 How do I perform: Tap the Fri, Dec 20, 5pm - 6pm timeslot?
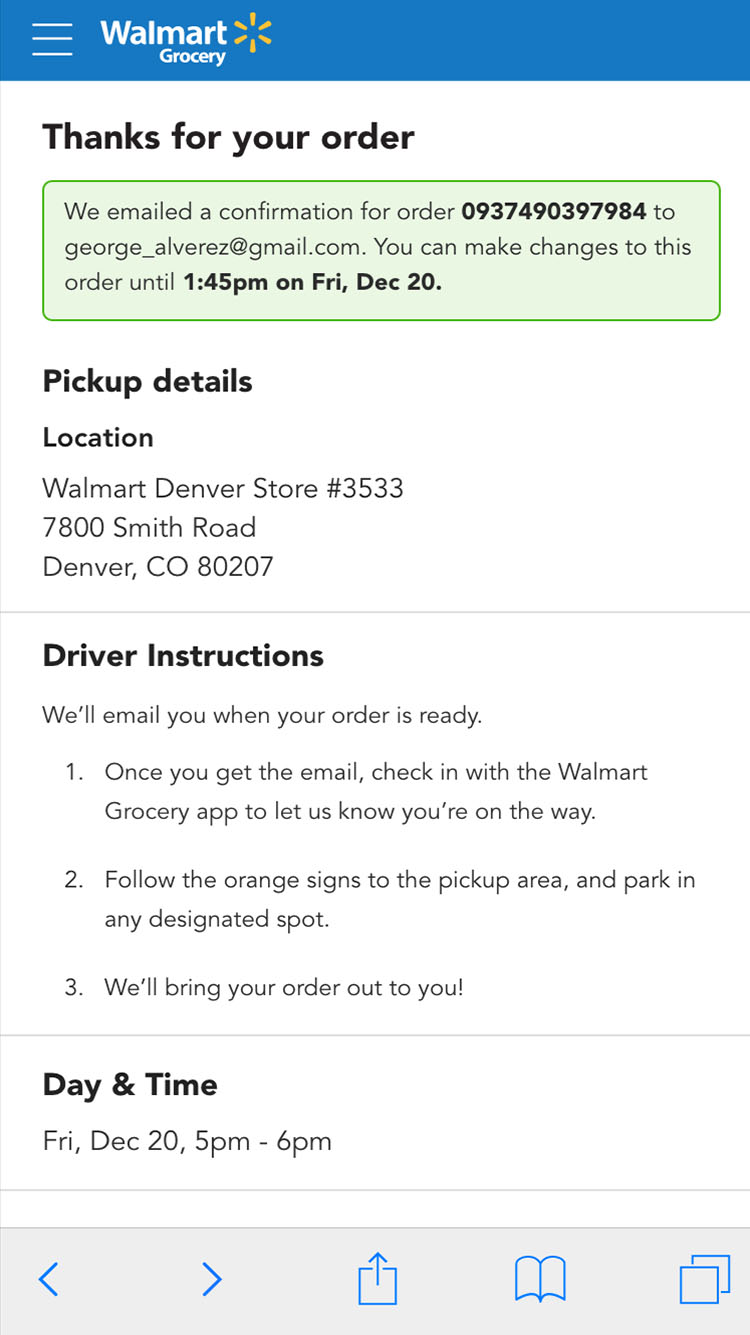pos(187,1141)
